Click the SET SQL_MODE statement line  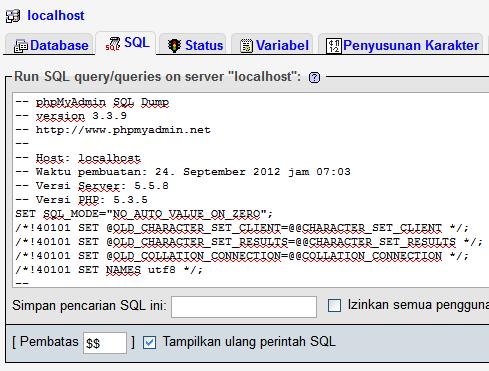[144, 214]
